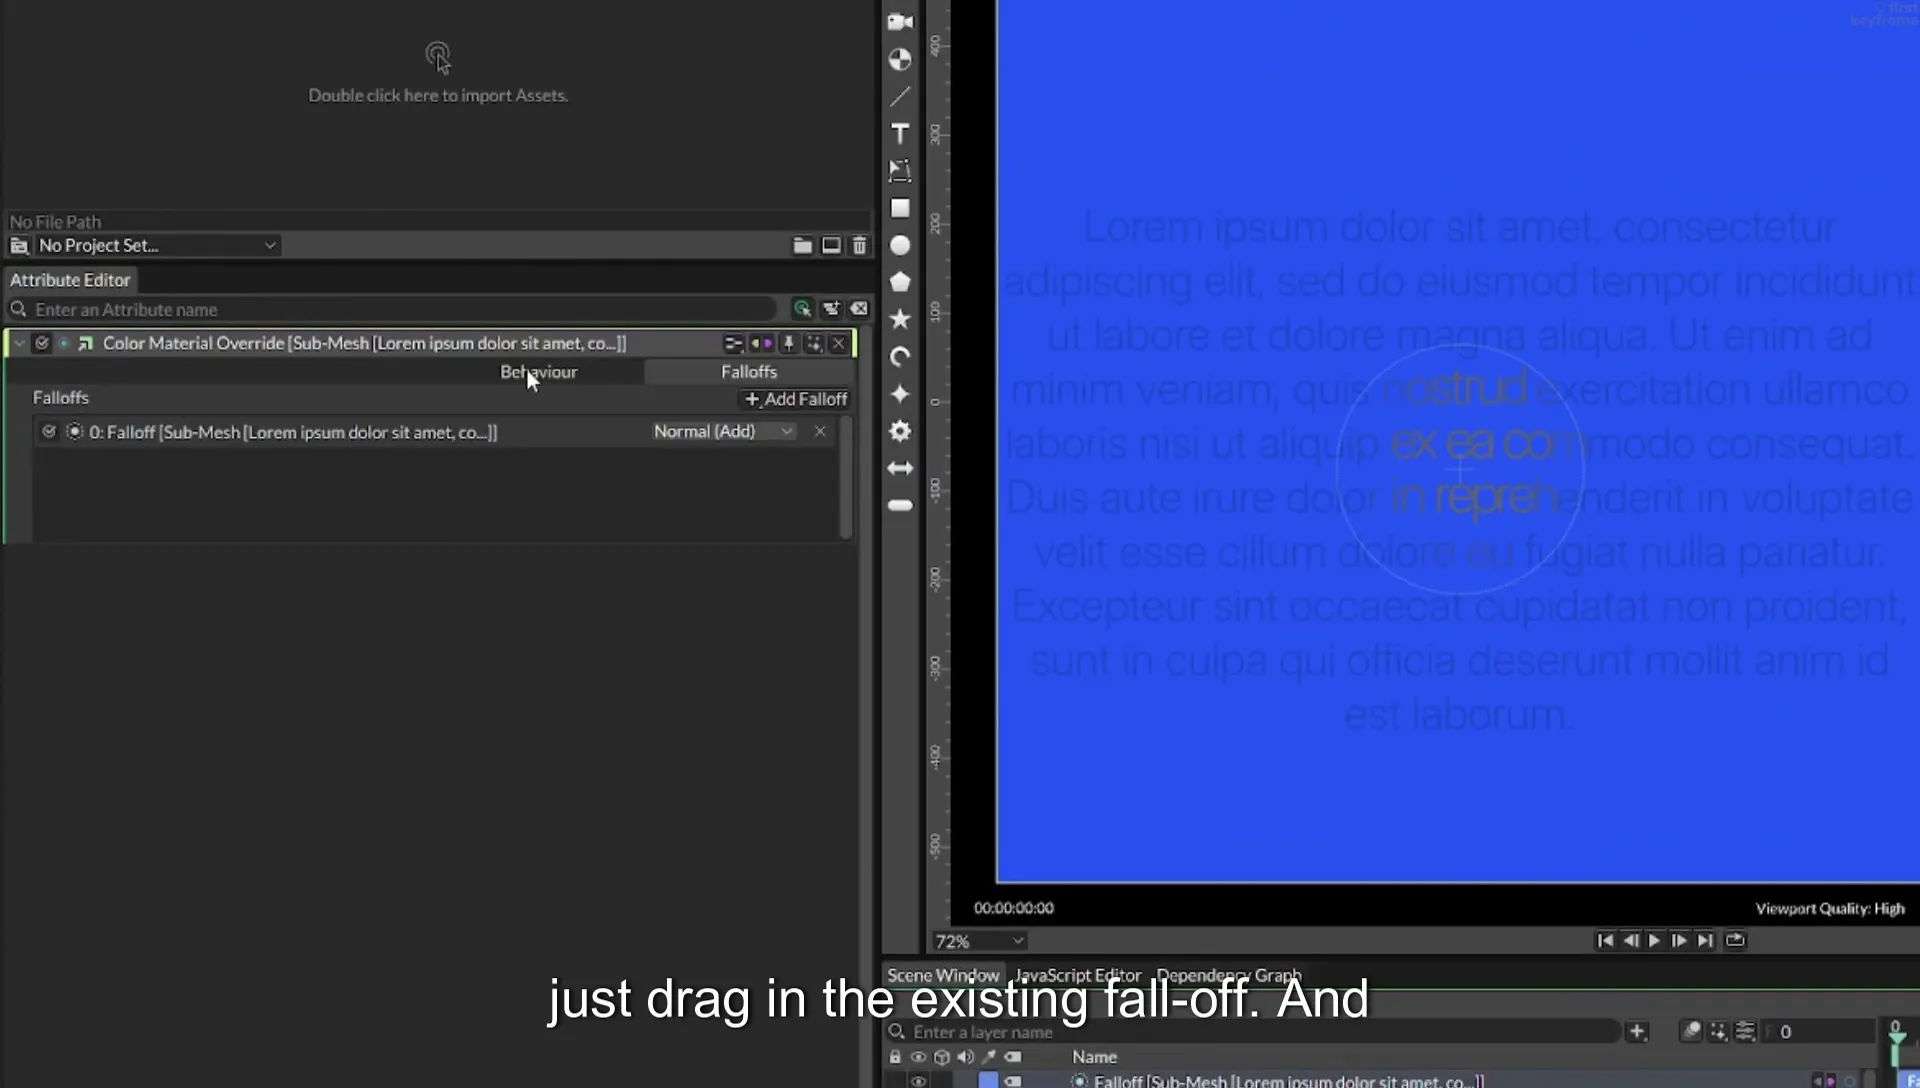Select the Rectangle shape tool
Image resolution: width=1920 pixels, height=1088 pixels.
900,208
